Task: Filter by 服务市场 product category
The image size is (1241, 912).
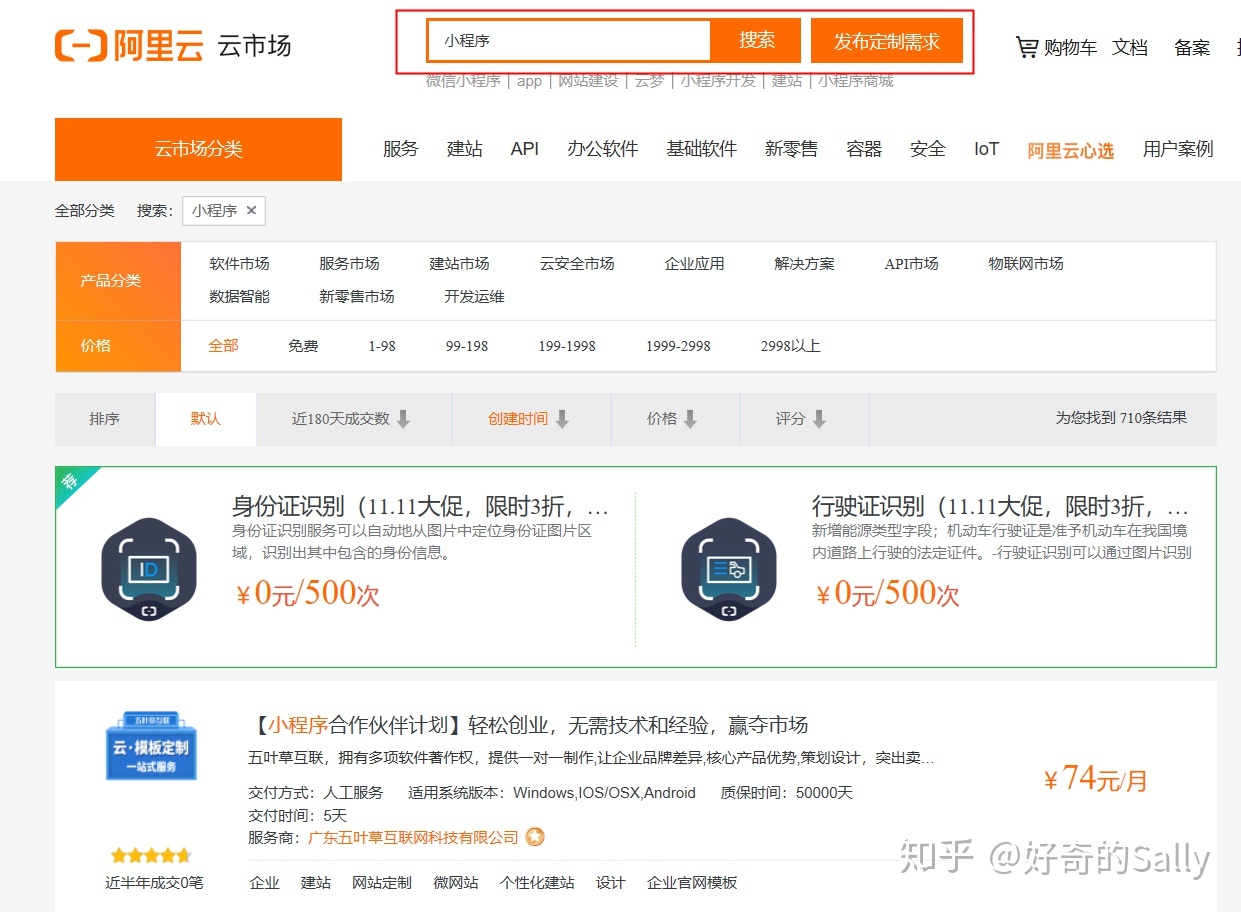Action: pos(349,264)
